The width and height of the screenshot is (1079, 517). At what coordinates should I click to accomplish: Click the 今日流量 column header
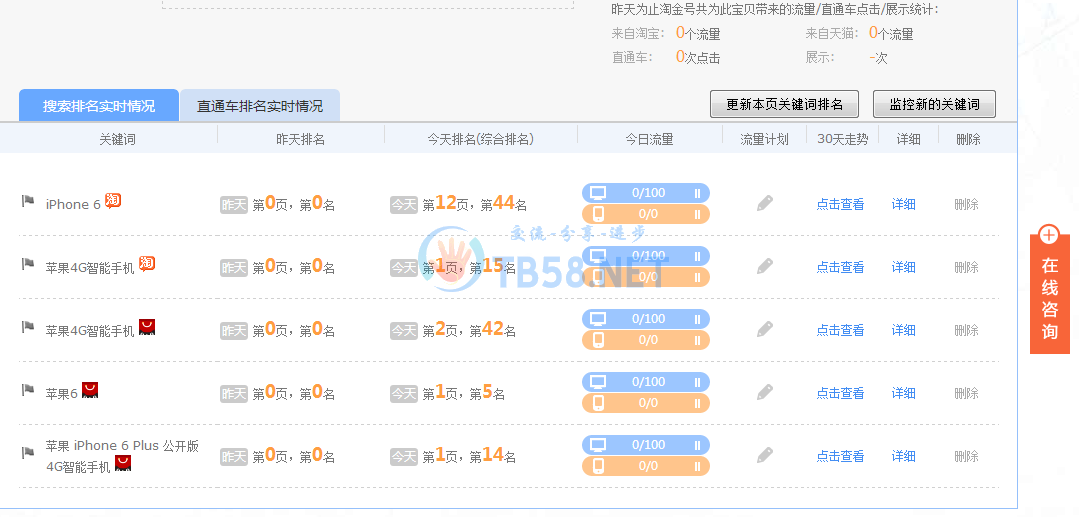click(649, 139)
